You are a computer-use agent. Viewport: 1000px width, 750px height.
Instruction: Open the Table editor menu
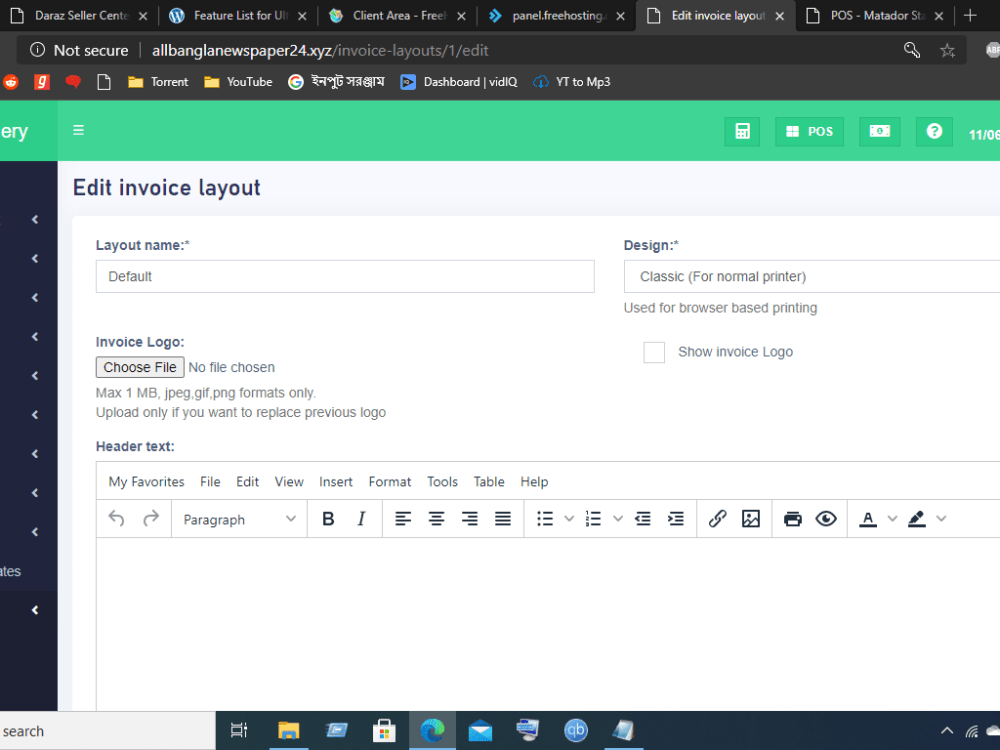pyautogui.click(x=489, y=482)
